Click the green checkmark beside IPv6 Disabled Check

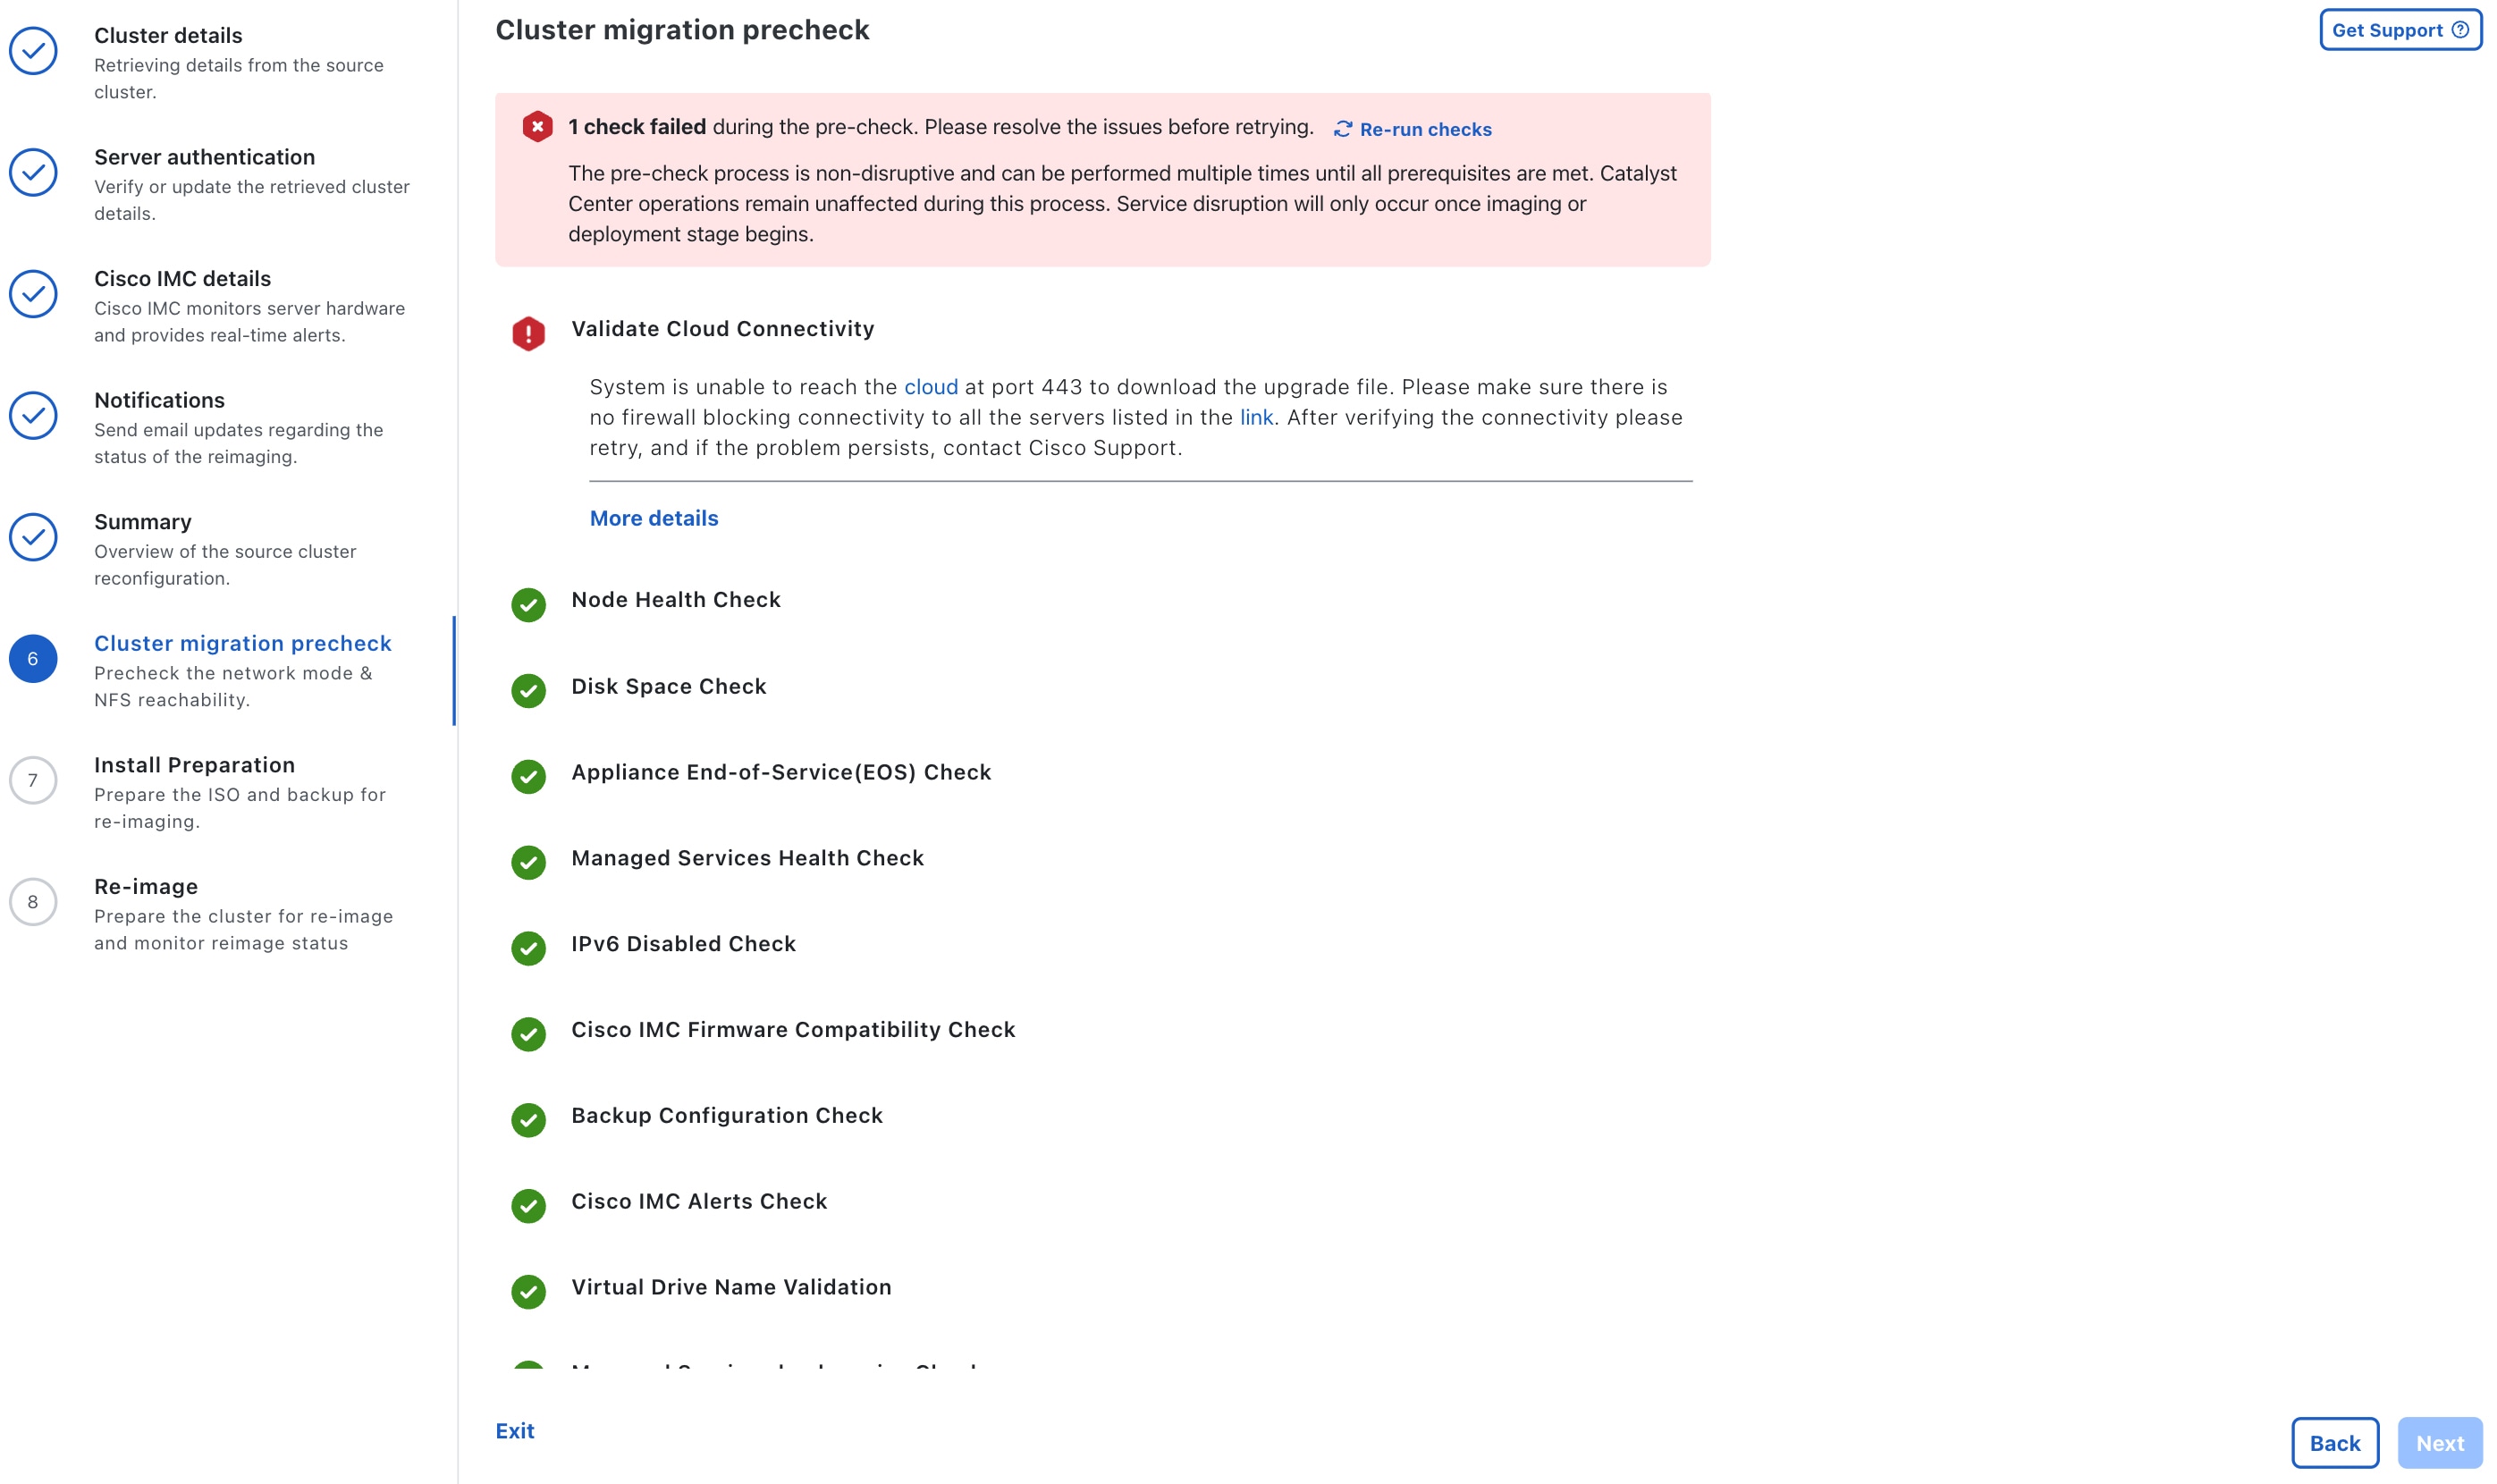tap(528, 948)
